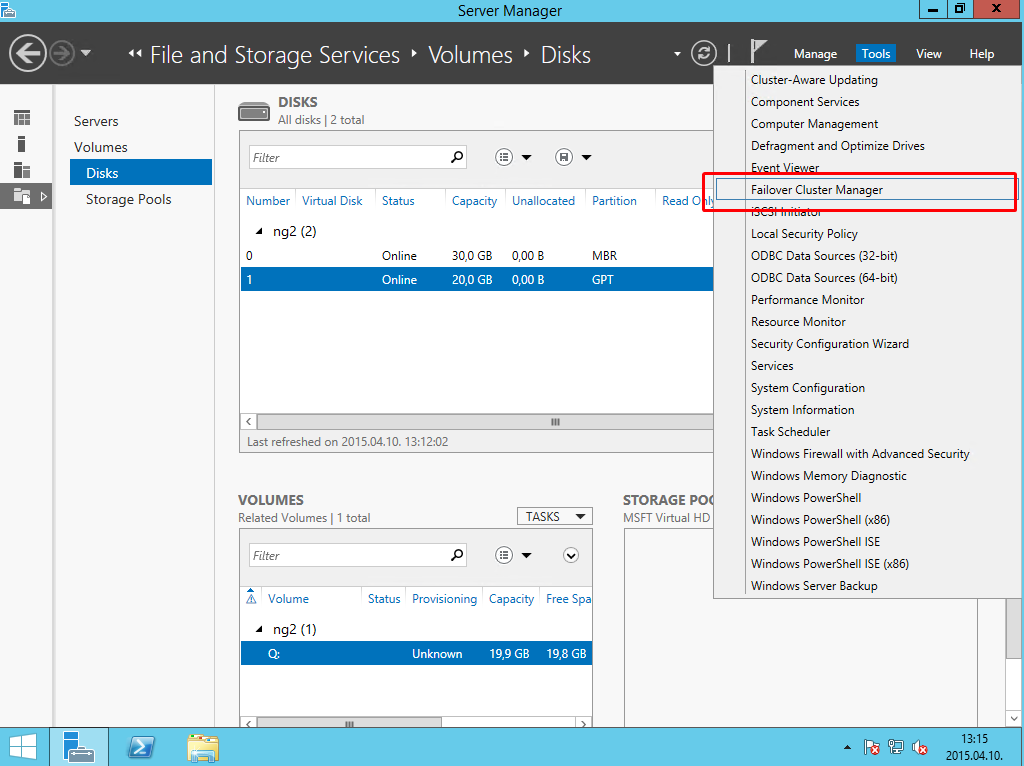Open Cluster-Aware Updating from Tools menu
Image resolution: width=1024 pixels, height=766 pixels.
click(814, 80)
